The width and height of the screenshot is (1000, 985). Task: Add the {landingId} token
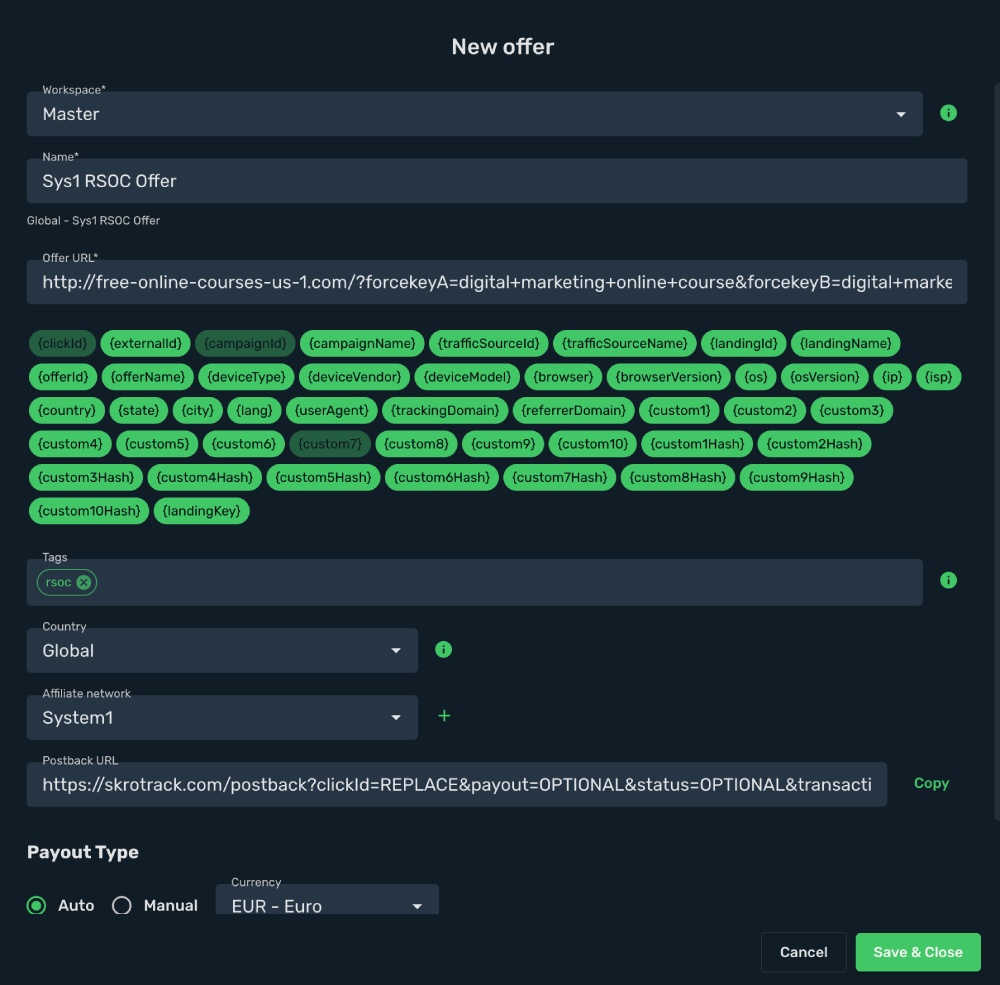[744, 343]
